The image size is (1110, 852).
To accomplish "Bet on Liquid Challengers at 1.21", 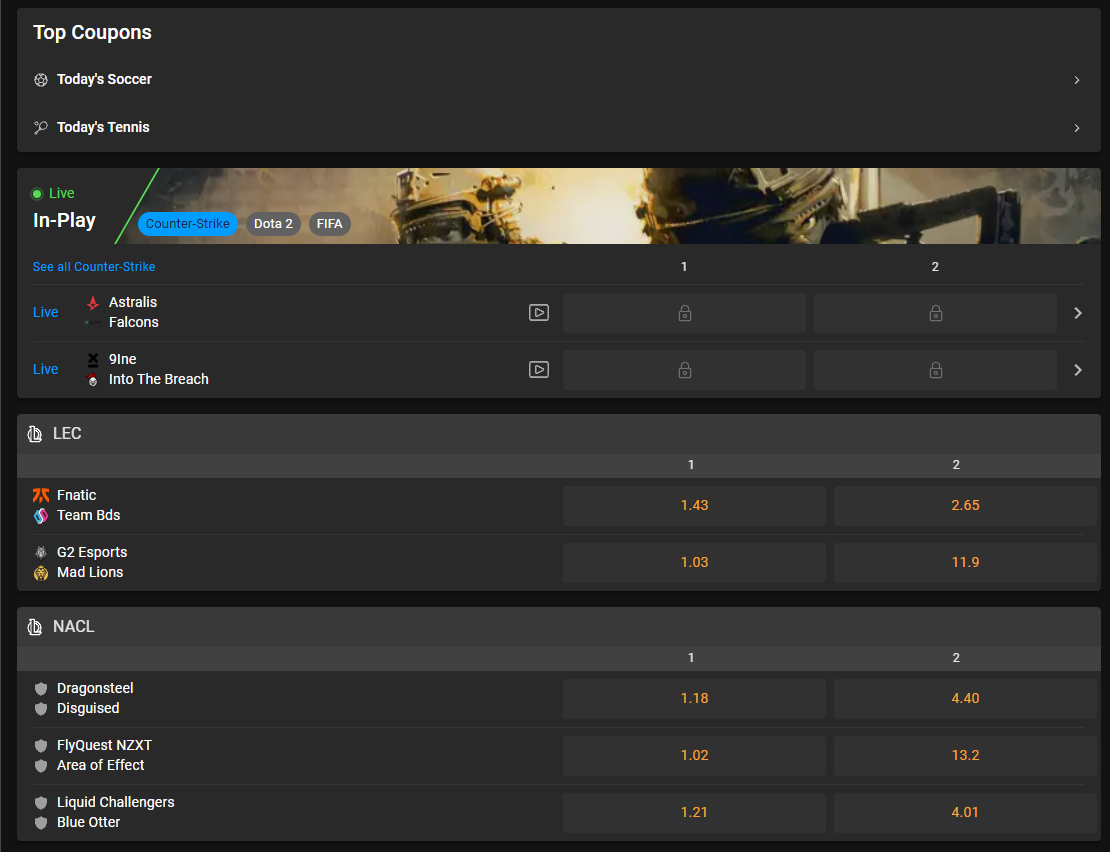I will point(694,812).
